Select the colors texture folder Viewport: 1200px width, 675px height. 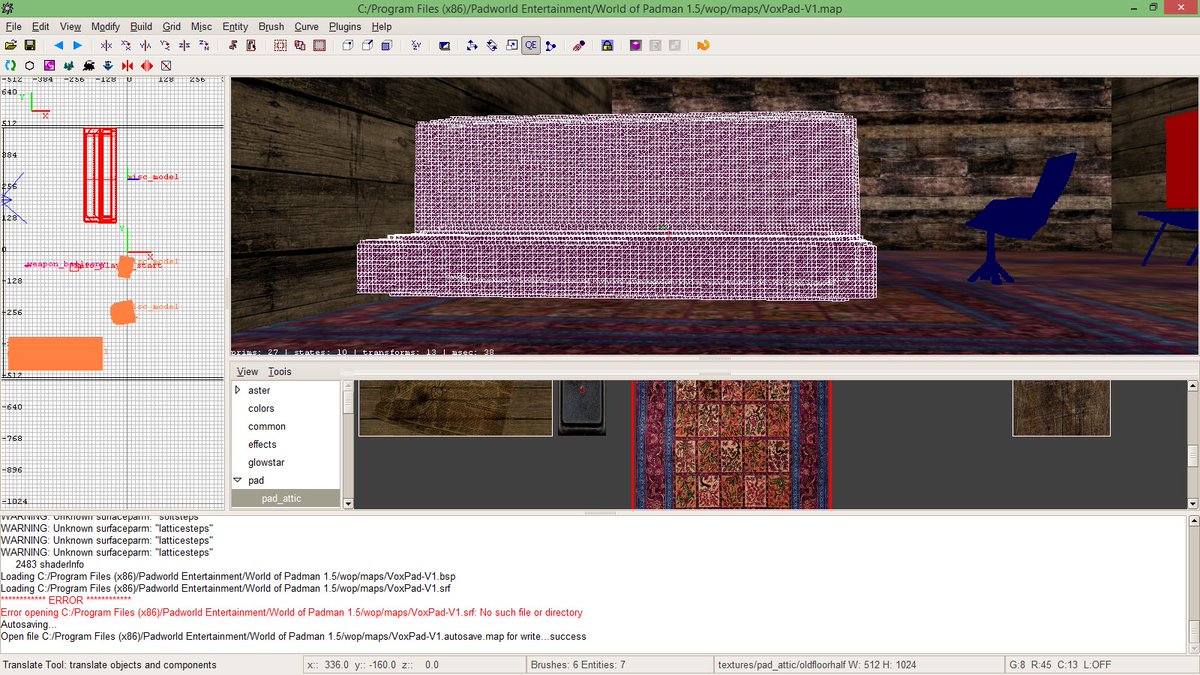[261, 408]
